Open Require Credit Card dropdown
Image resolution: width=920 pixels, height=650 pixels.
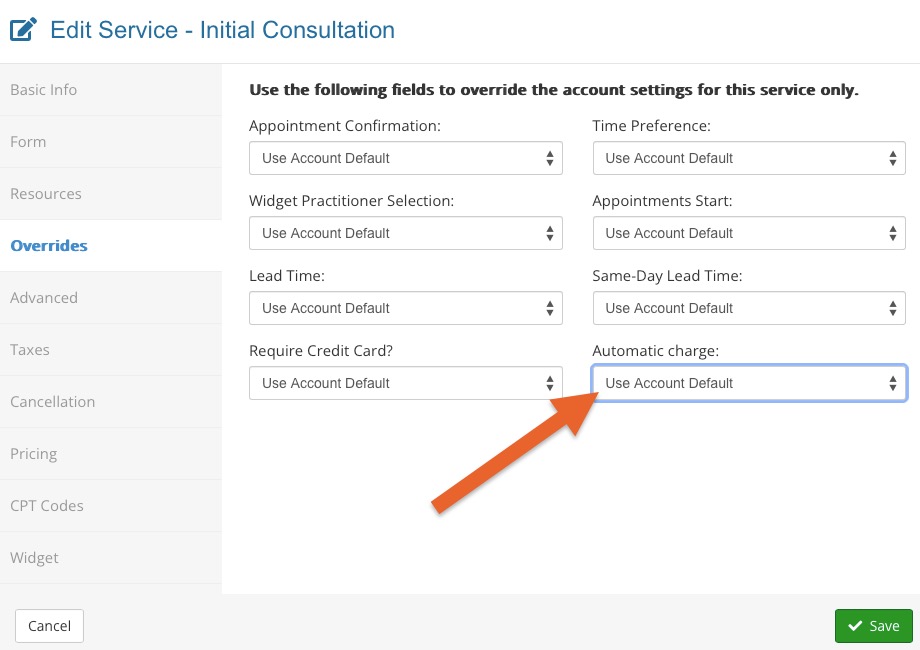(x=405, y=383)
